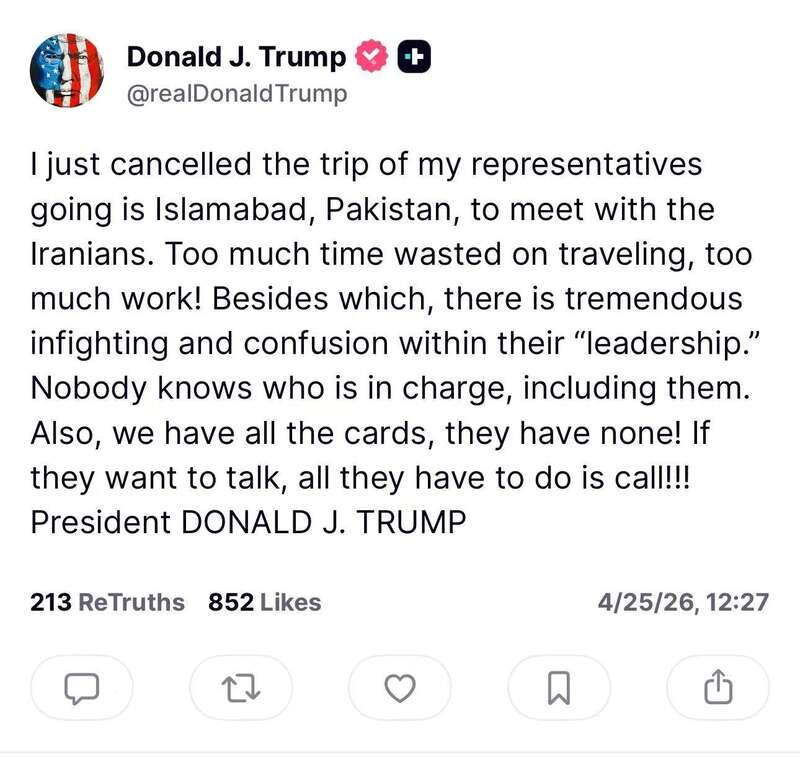800x757 pixels.
Task: ReTruth this post with the arrows icon
Action: pos(241,687)
